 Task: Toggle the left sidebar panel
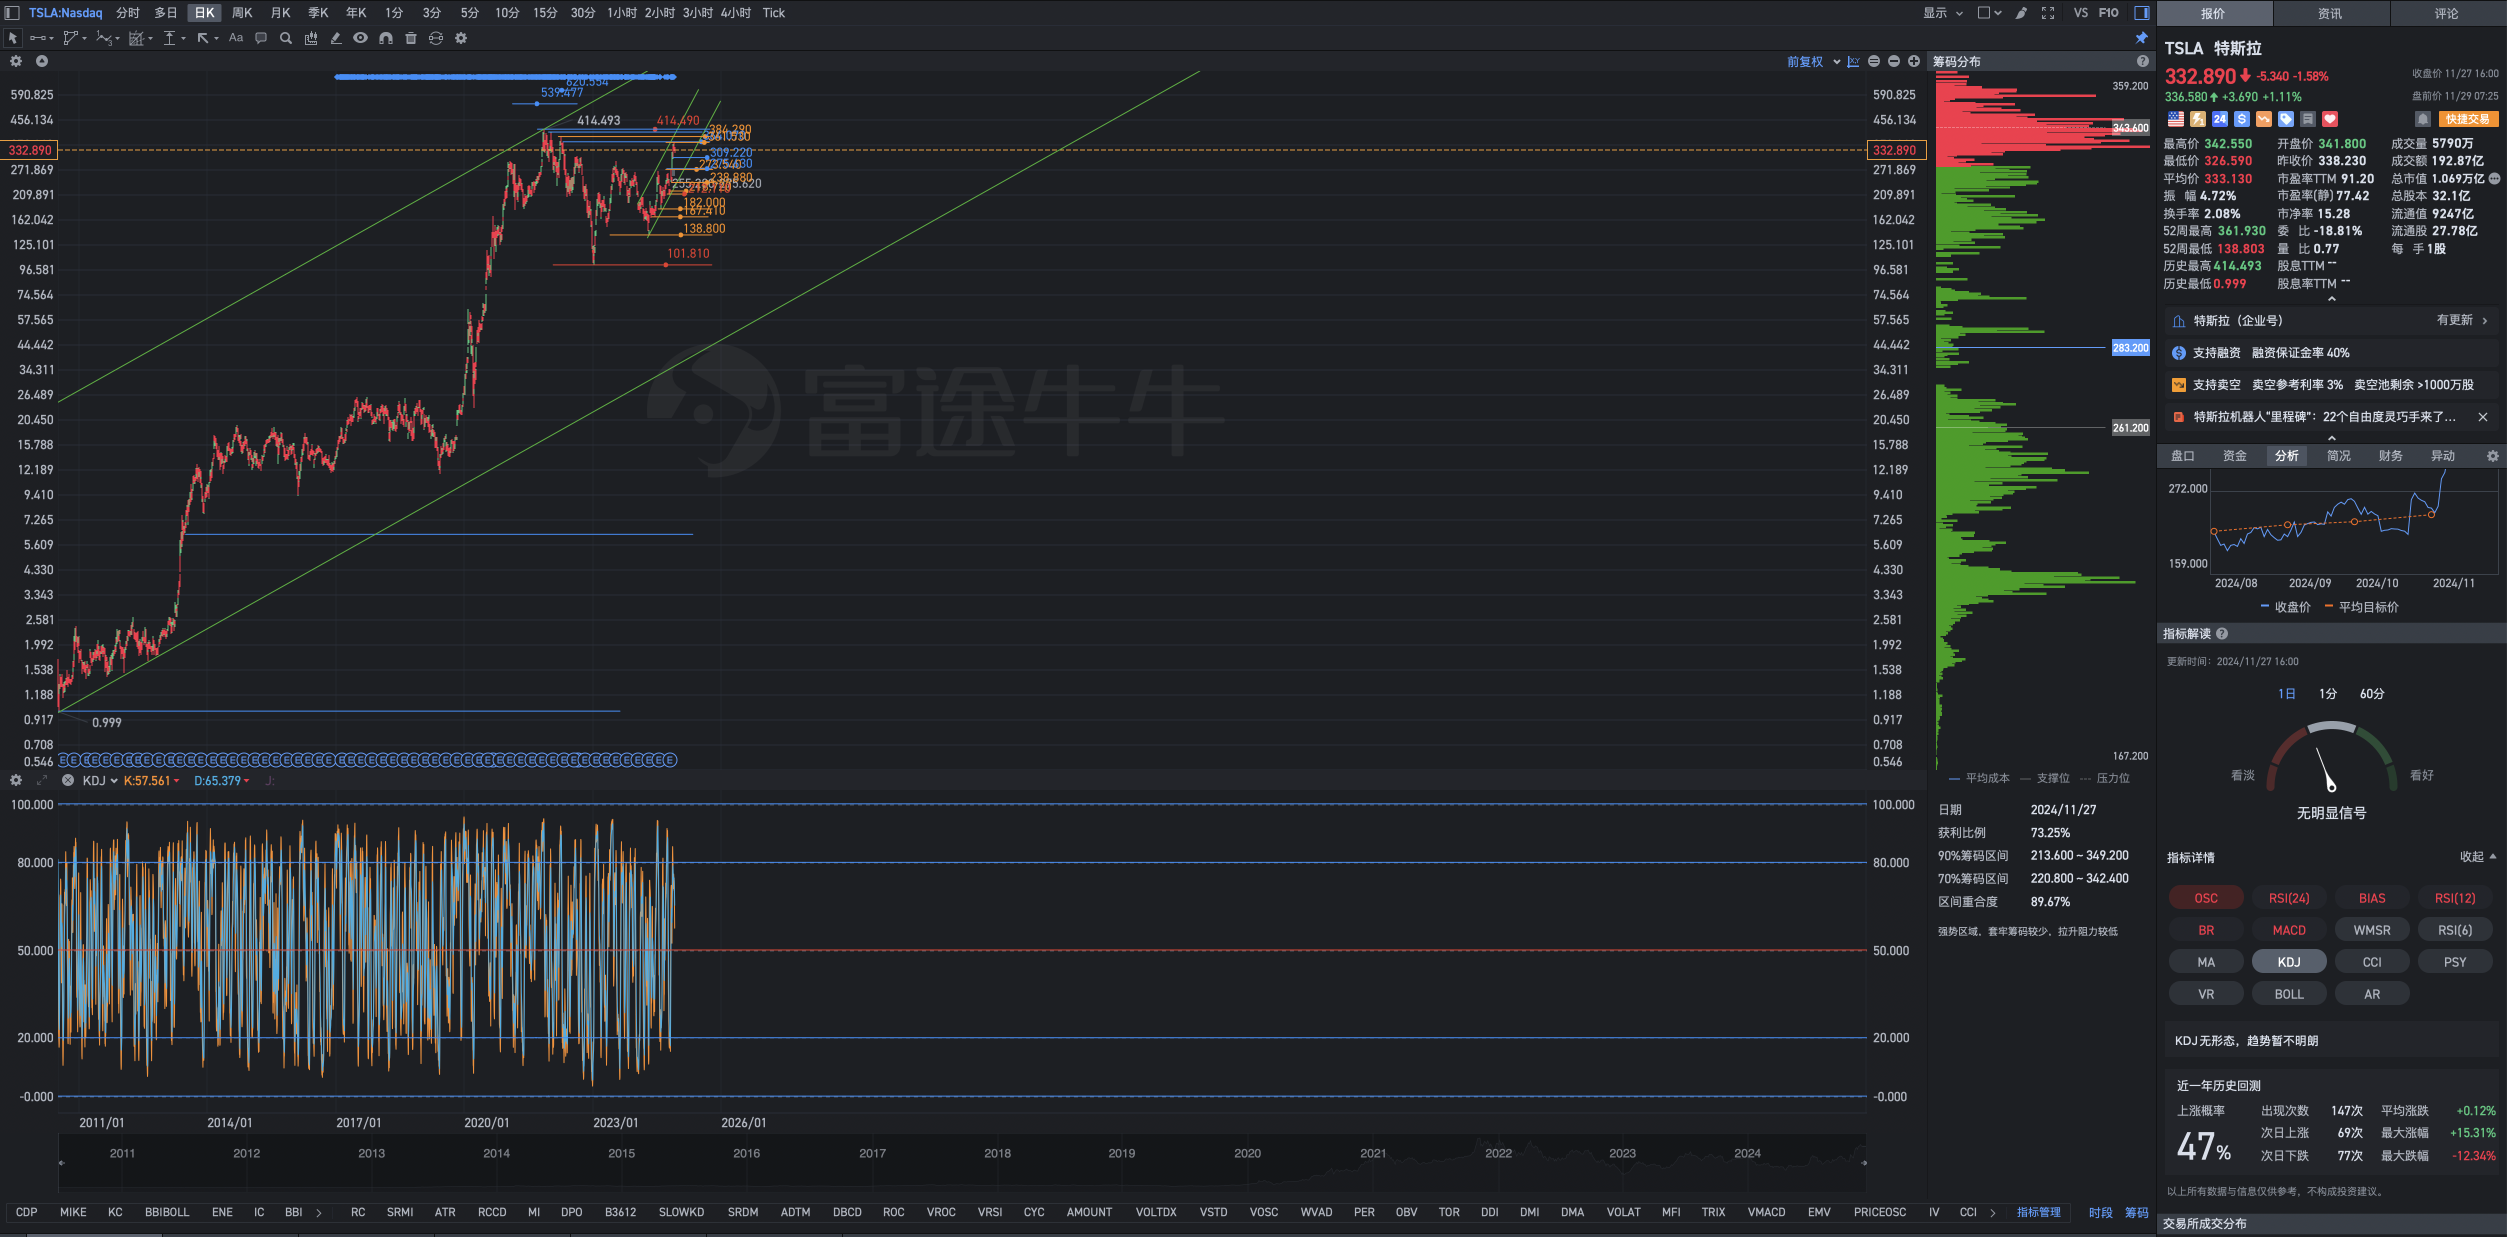coord(12,13)
